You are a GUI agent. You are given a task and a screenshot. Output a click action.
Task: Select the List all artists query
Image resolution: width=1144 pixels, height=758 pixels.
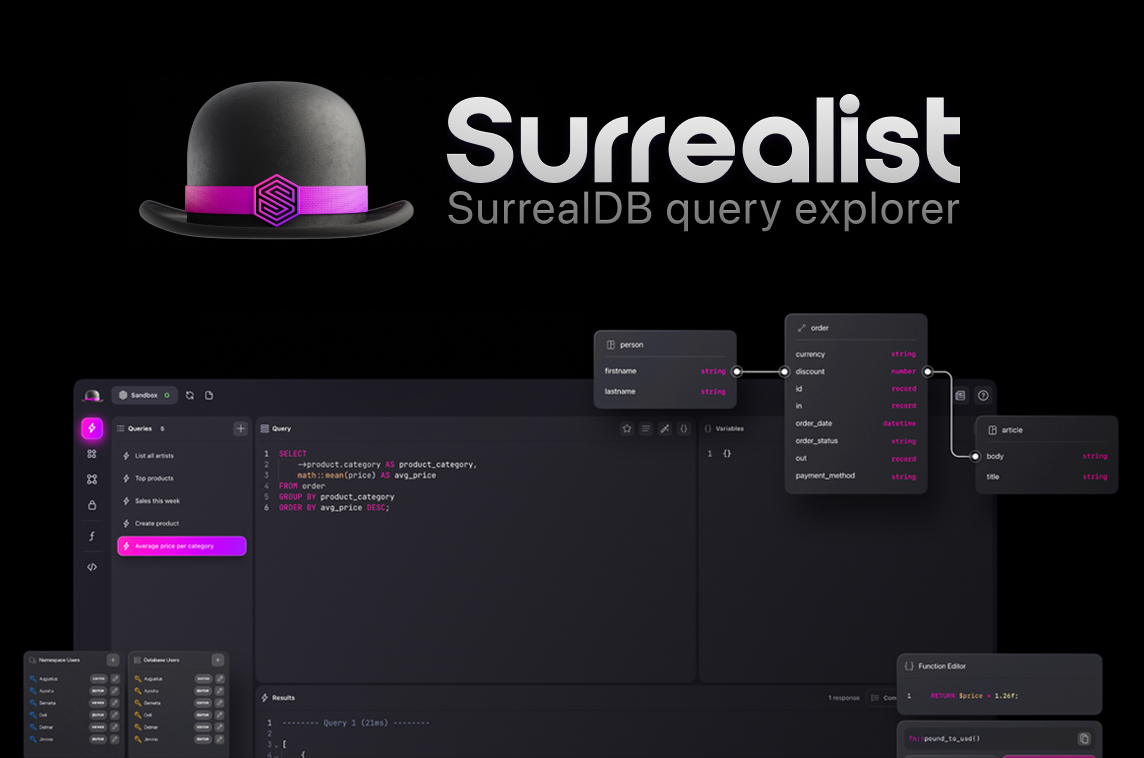(x=181, y=456)
